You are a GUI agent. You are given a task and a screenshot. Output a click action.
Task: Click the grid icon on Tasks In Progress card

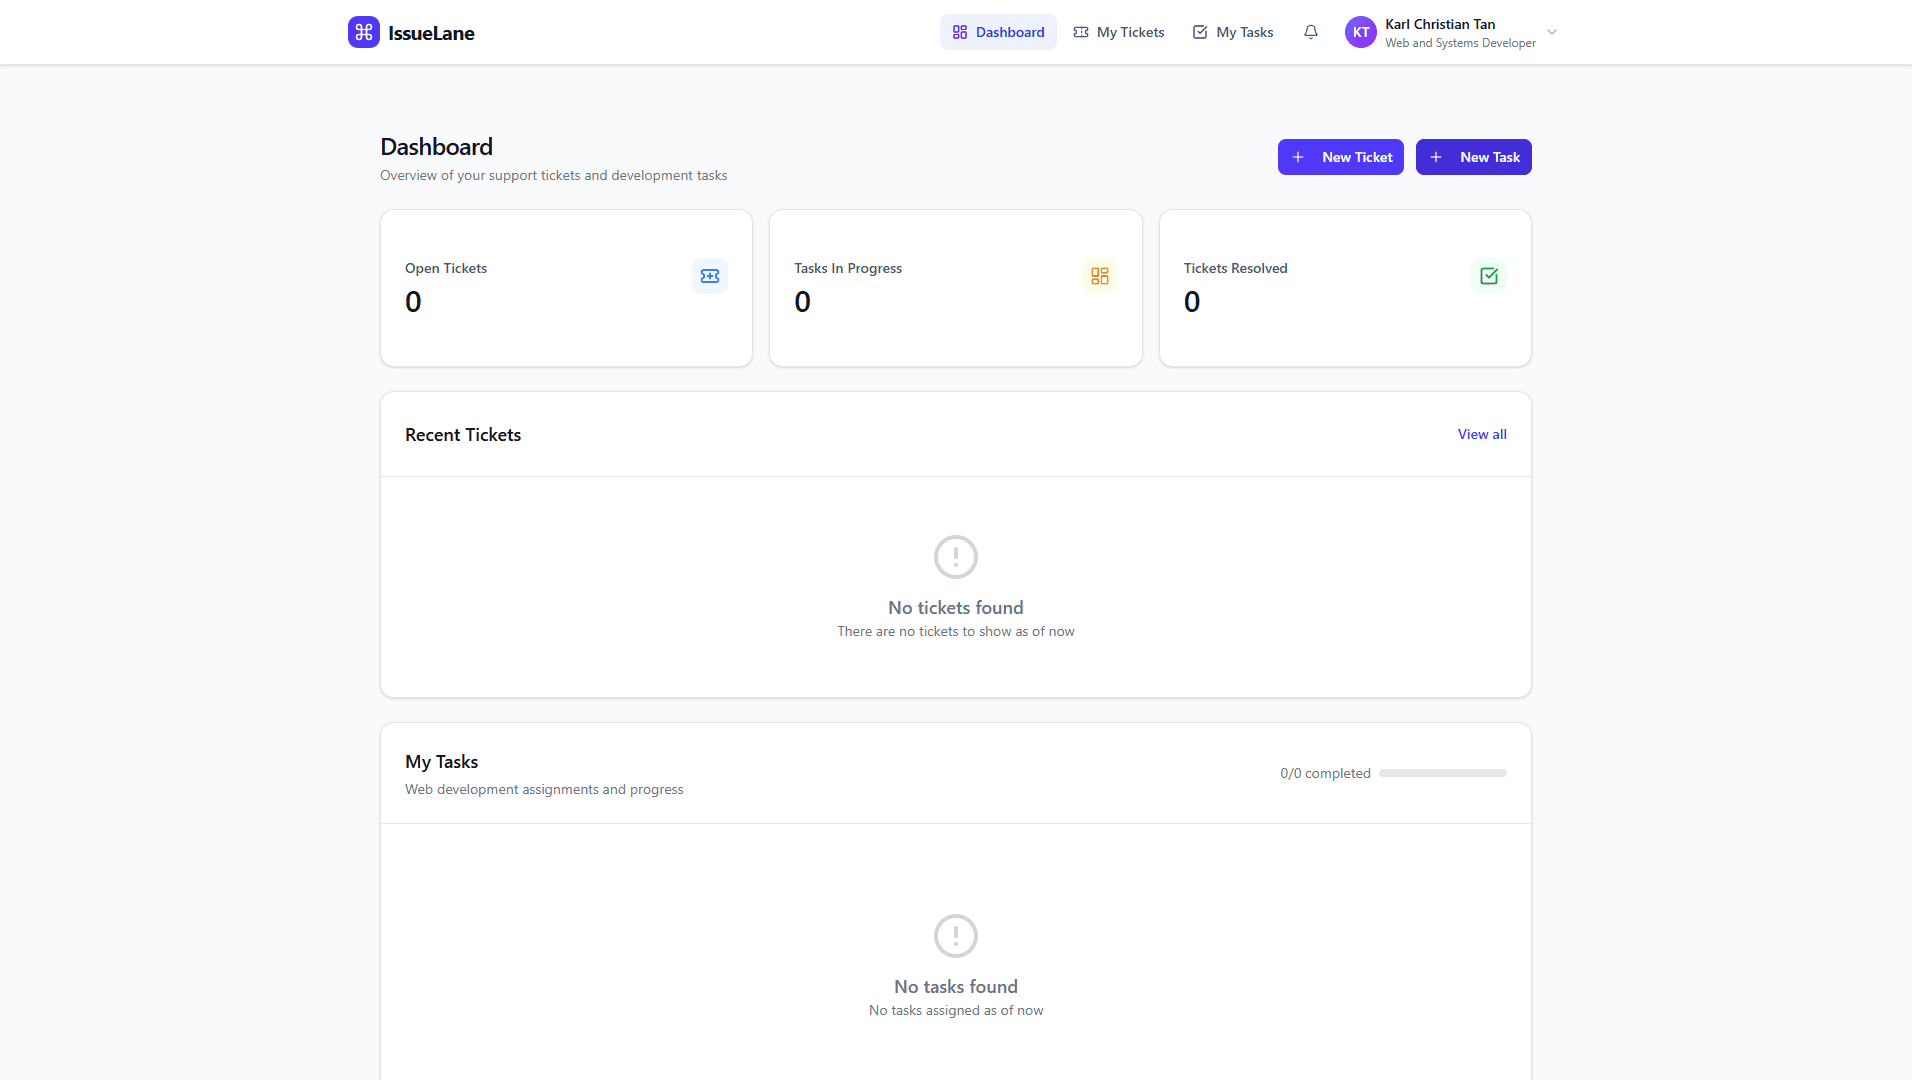[1099, 275]
